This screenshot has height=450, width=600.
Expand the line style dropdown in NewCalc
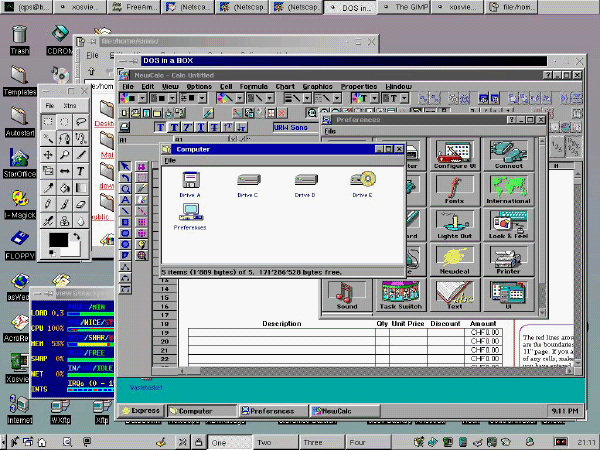pyautogui.click(x=337, y=98)
